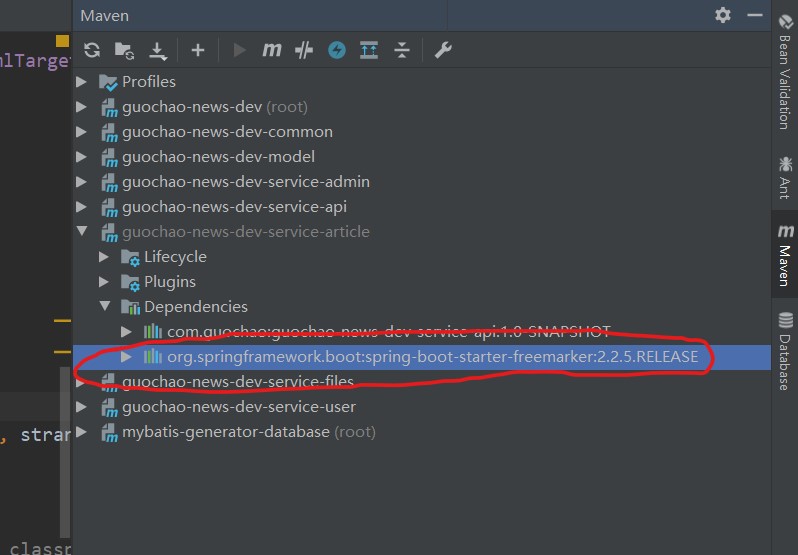Collapse the Dependencies node
Image resolution: width=798 pixels, height=555 pixels.
[x=105, y=306]
